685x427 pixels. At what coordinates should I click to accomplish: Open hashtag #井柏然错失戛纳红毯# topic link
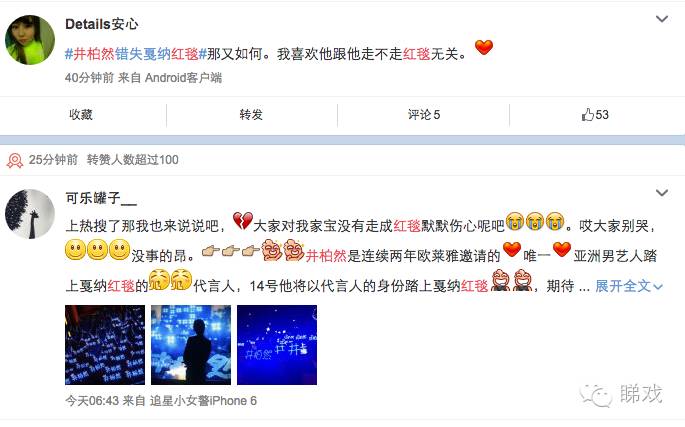[135, 54]
